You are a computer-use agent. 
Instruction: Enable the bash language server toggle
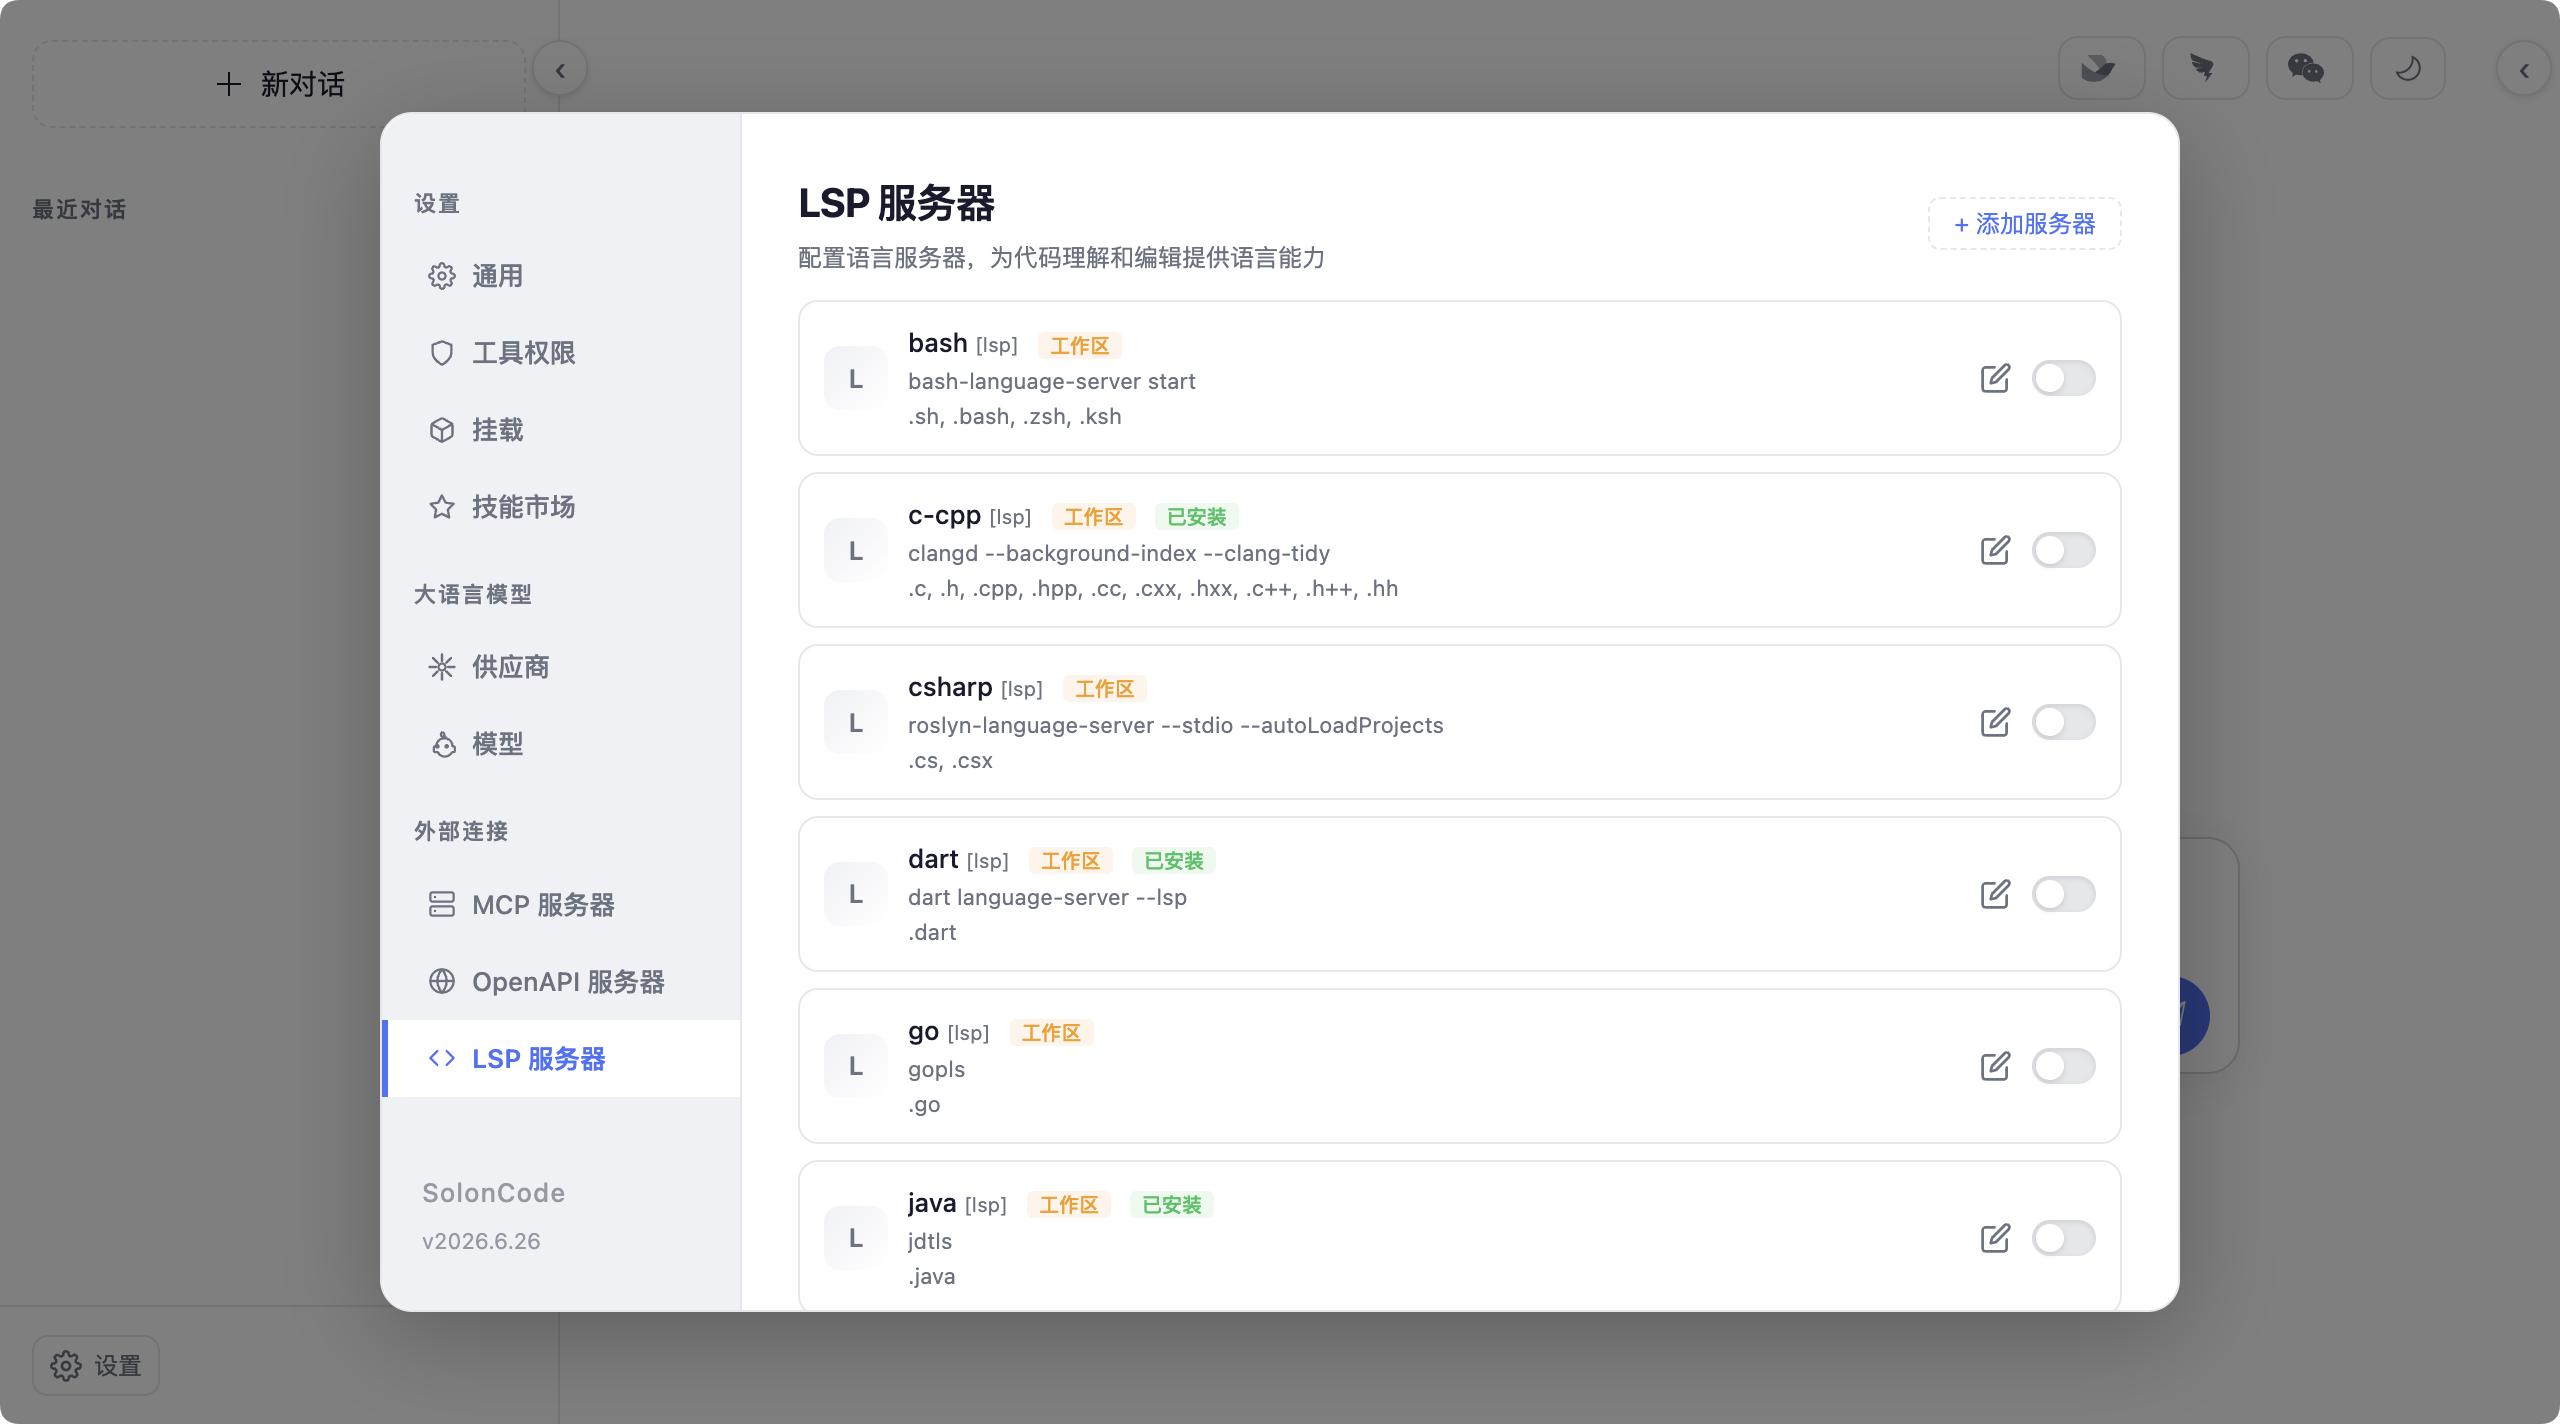point(2063,378)
